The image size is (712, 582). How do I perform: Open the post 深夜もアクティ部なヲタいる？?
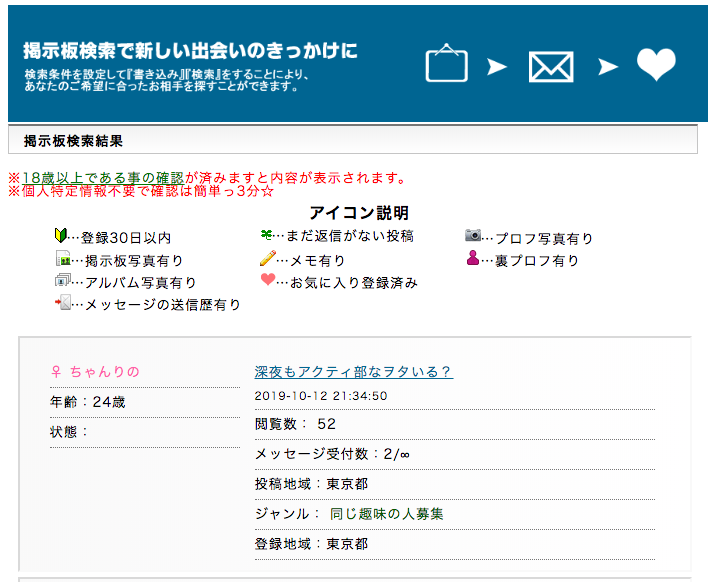[x=353, y=372]
